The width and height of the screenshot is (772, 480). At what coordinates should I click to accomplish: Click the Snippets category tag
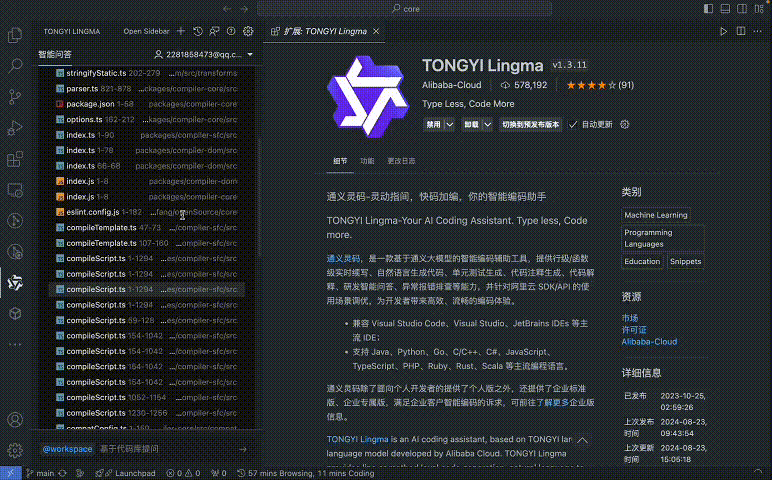[685, 261]
